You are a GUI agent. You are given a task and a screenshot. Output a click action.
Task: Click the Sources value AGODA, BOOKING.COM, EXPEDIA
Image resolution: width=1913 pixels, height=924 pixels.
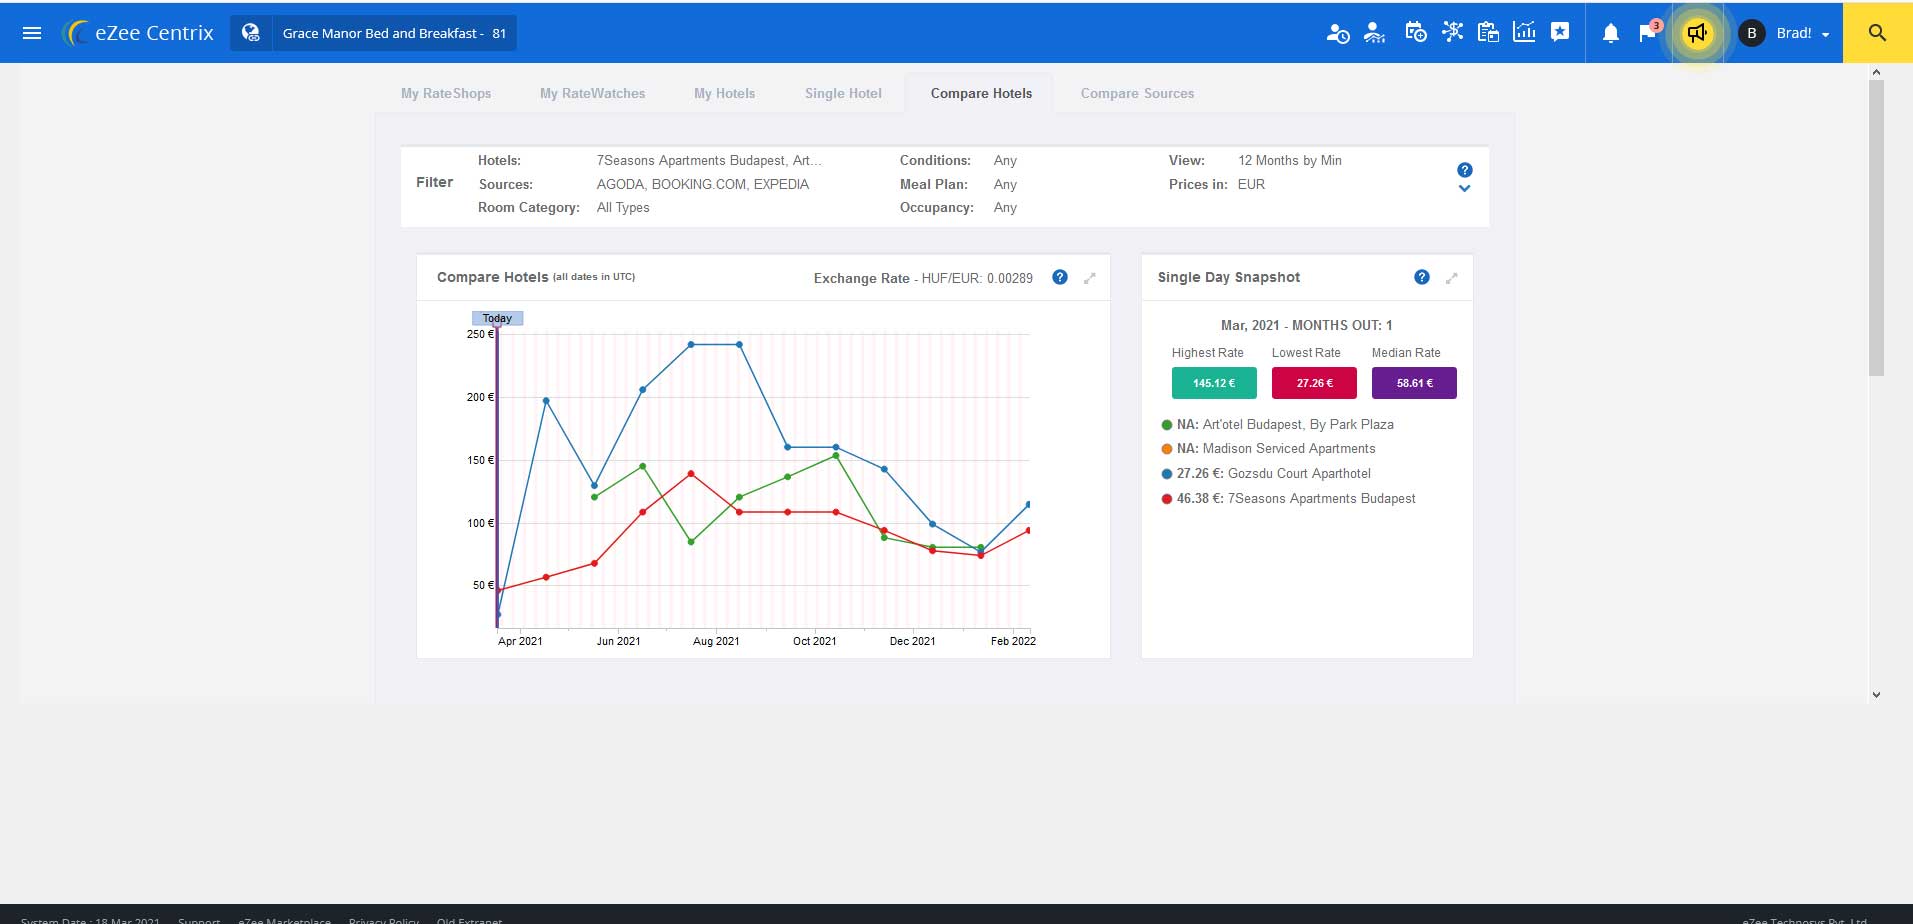(x=703, y=184)
